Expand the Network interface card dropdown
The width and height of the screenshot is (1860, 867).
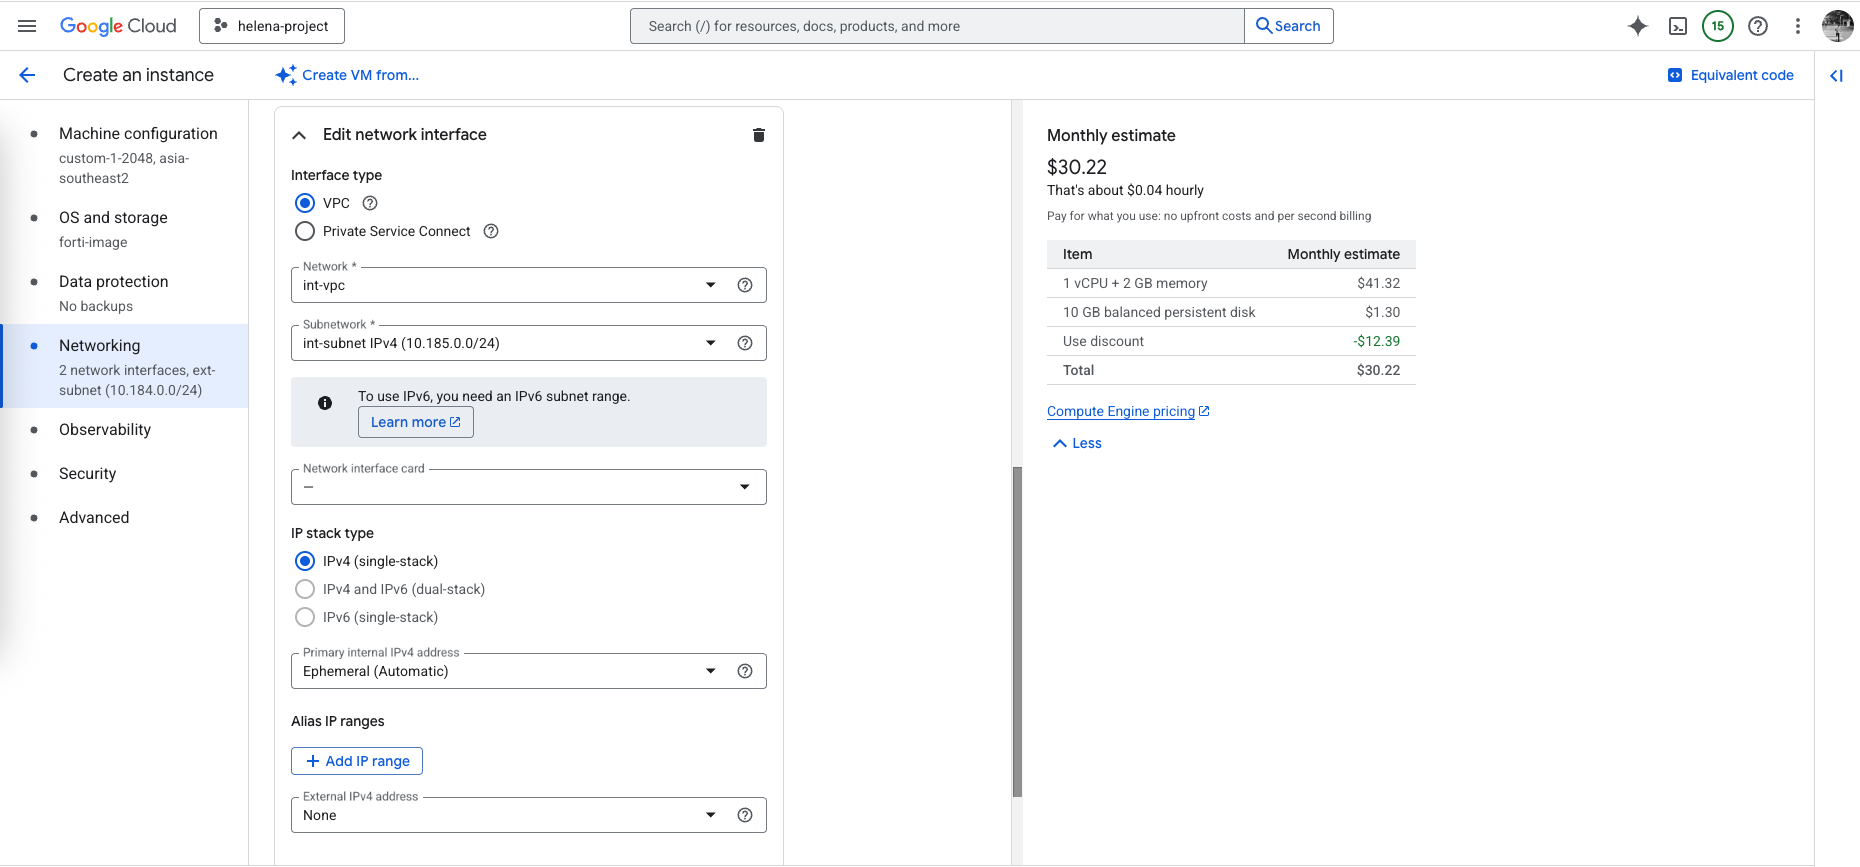point(528,487)
